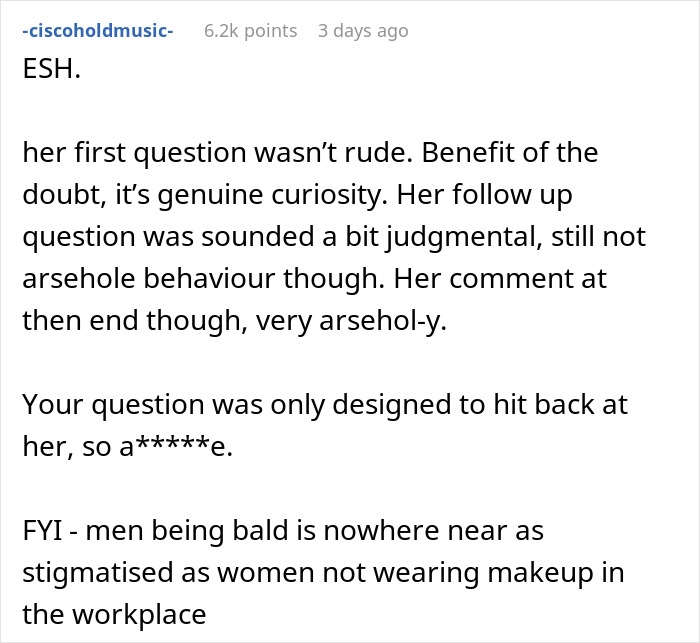Open the -ciscoholdmusic- user profile link
The width and height of the screenshot is (700, 643).
(x=98, y=31)
